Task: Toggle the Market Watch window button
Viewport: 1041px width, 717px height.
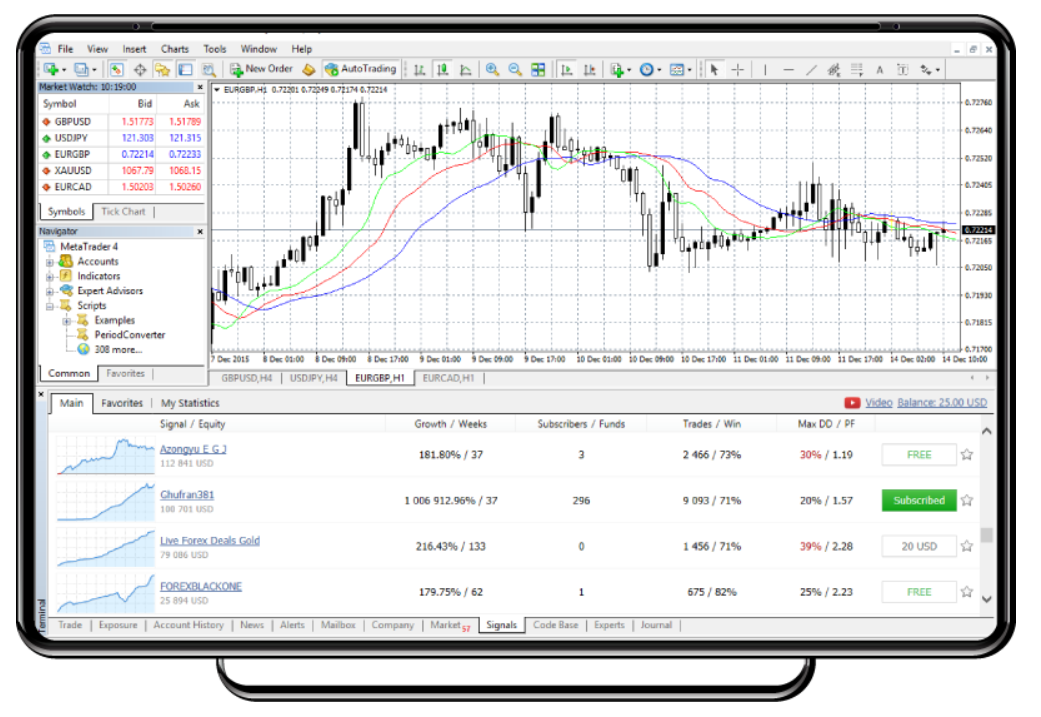Action: pos(117,69)
